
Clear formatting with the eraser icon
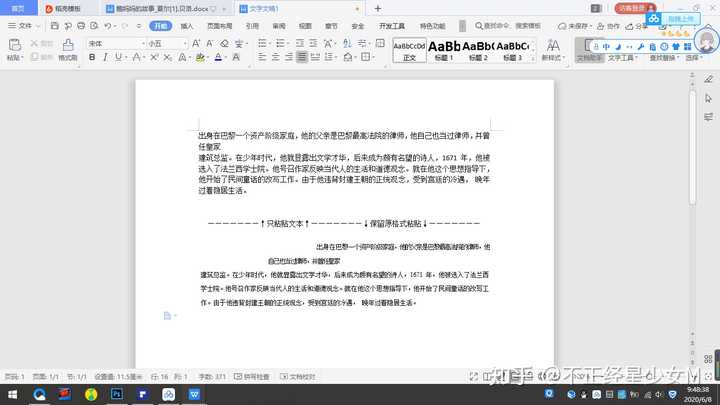click(224, 43)
